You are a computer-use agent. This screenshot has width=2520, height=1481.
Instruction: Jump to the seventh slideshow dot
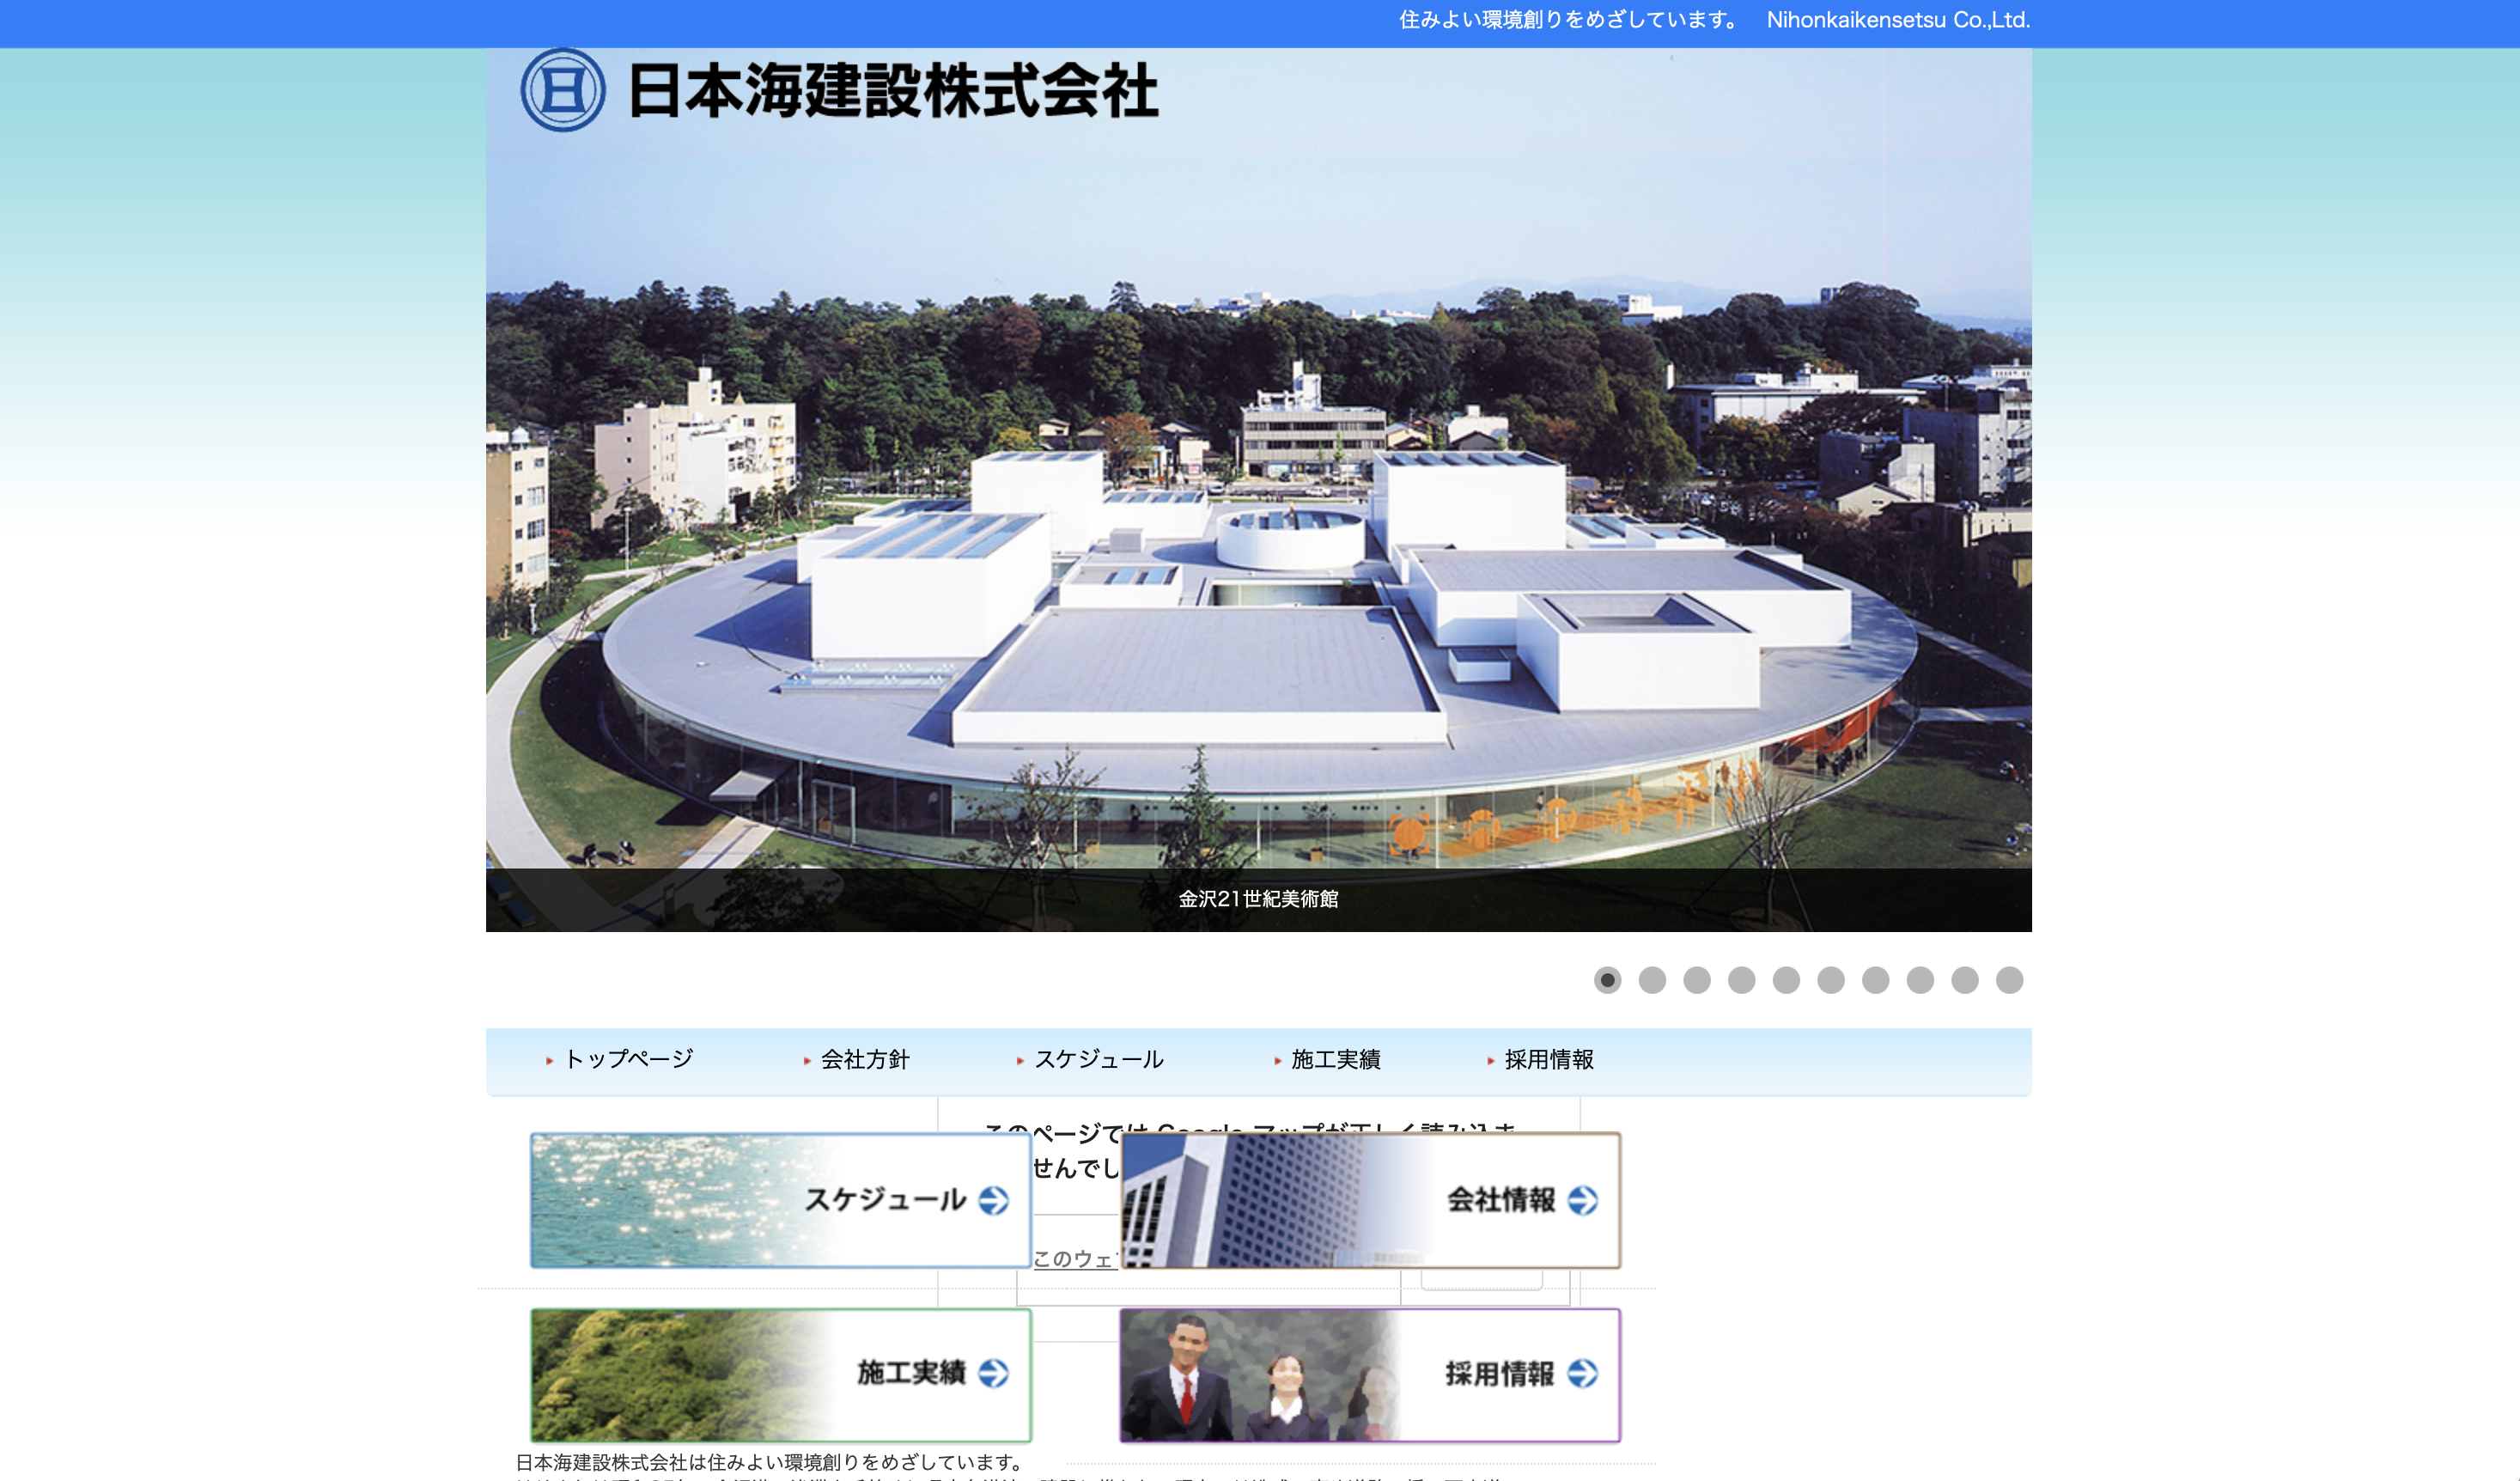pyautogui.click(x=1875, y=980)
